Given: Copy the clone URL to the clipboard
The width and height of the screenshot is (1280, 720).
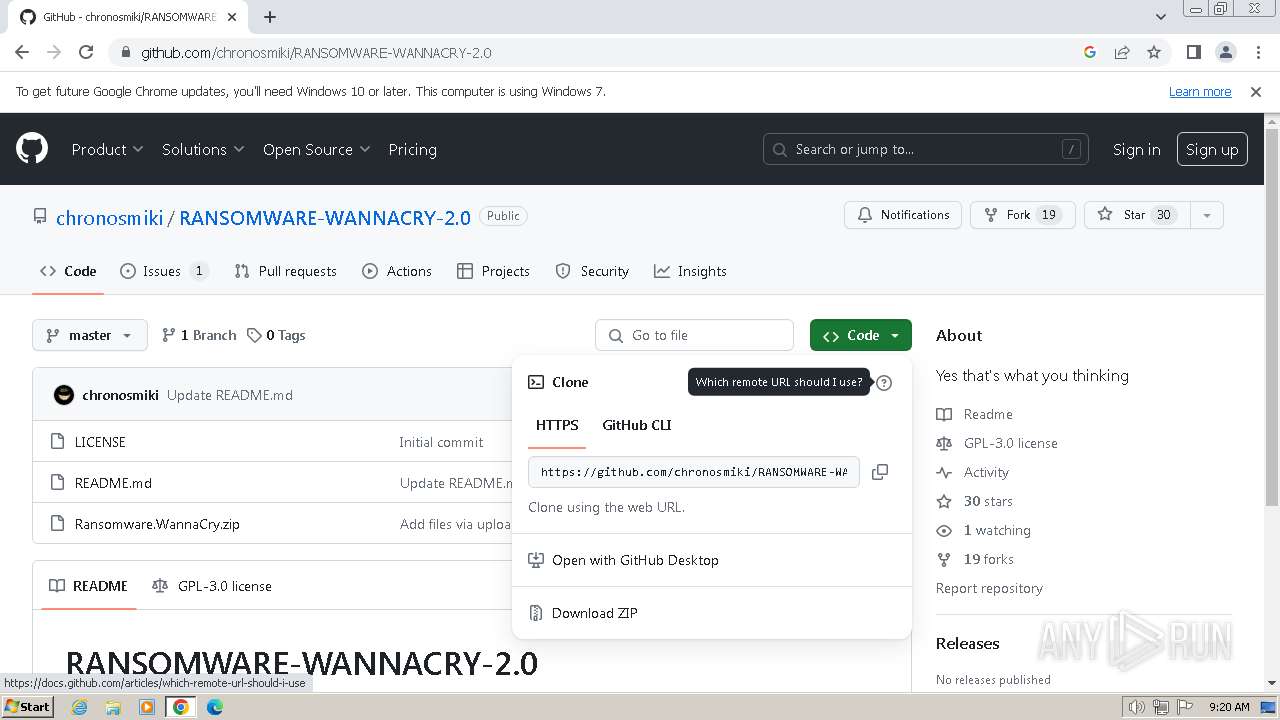Looking at the screenshot, I should coord(880,472).
